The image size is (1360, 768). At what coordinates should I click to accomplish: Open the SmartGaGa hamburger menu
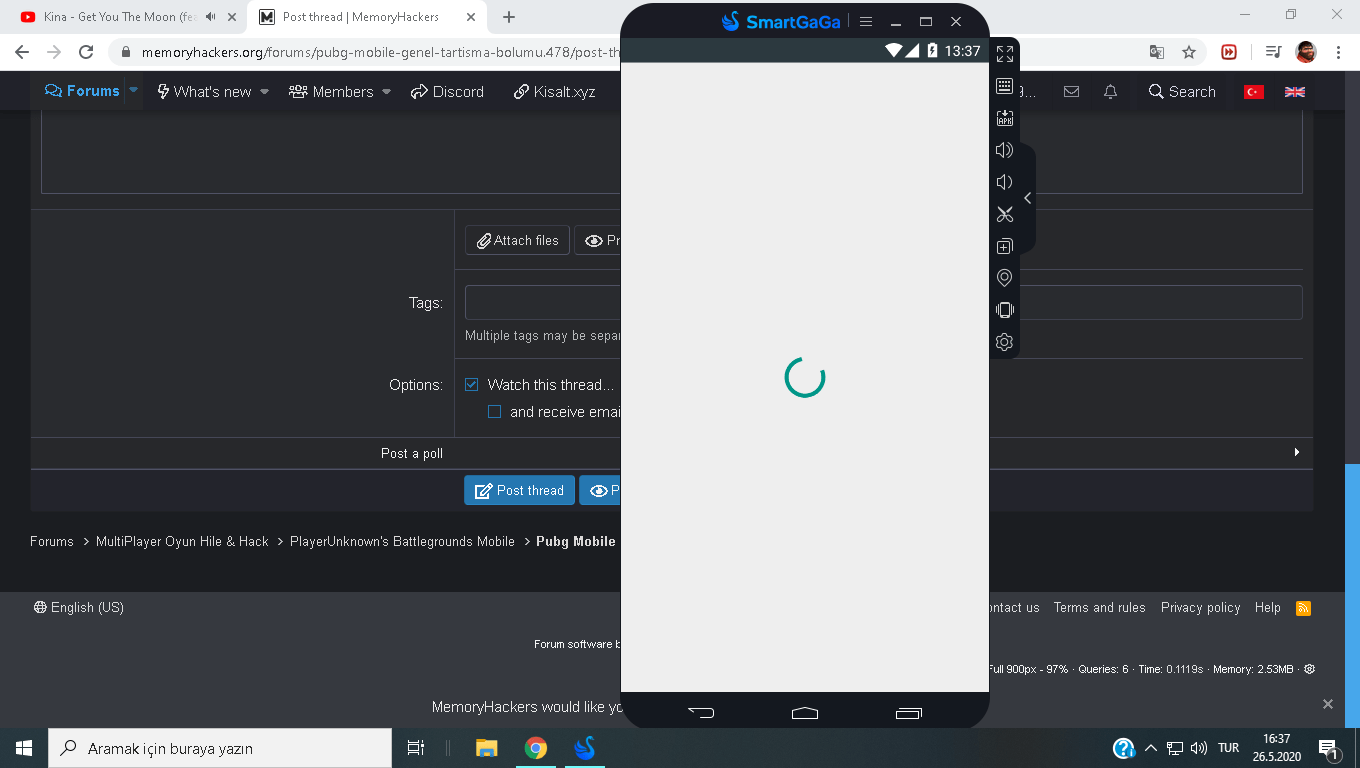(866, 22)
